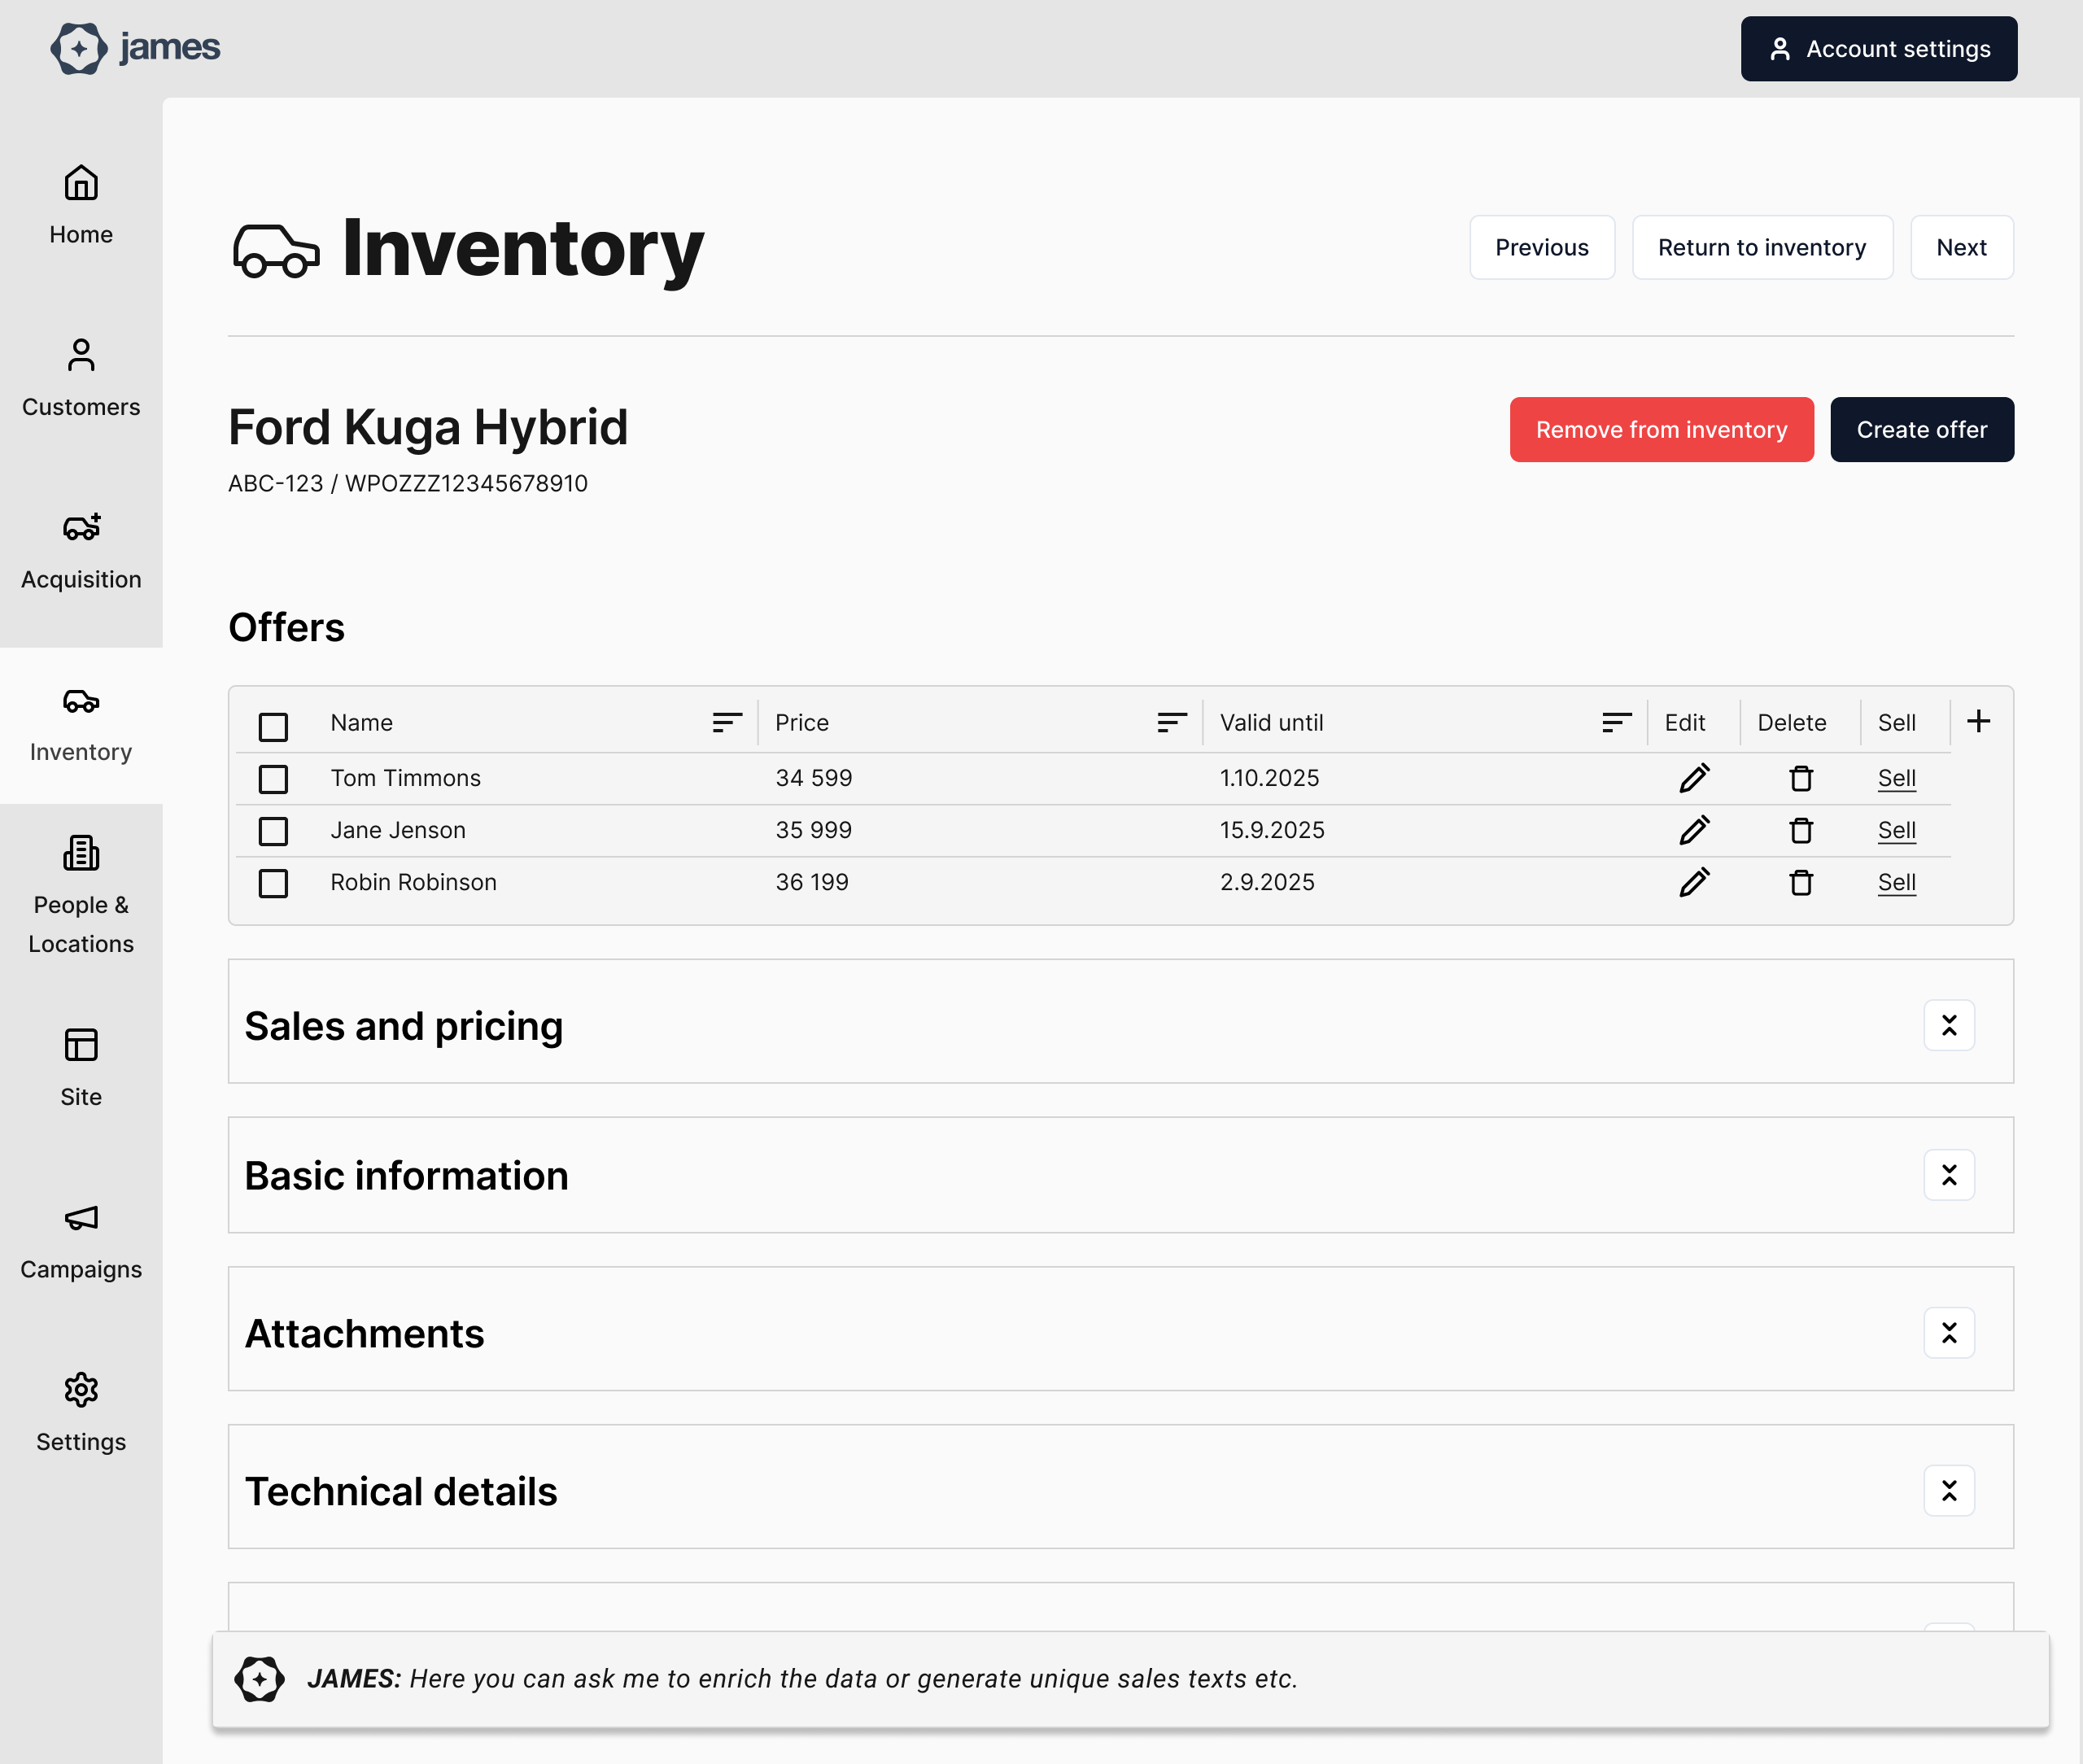Open Account settings
The height and width of the screenshot is (1764, 2083).
(x=1878, y=49)
